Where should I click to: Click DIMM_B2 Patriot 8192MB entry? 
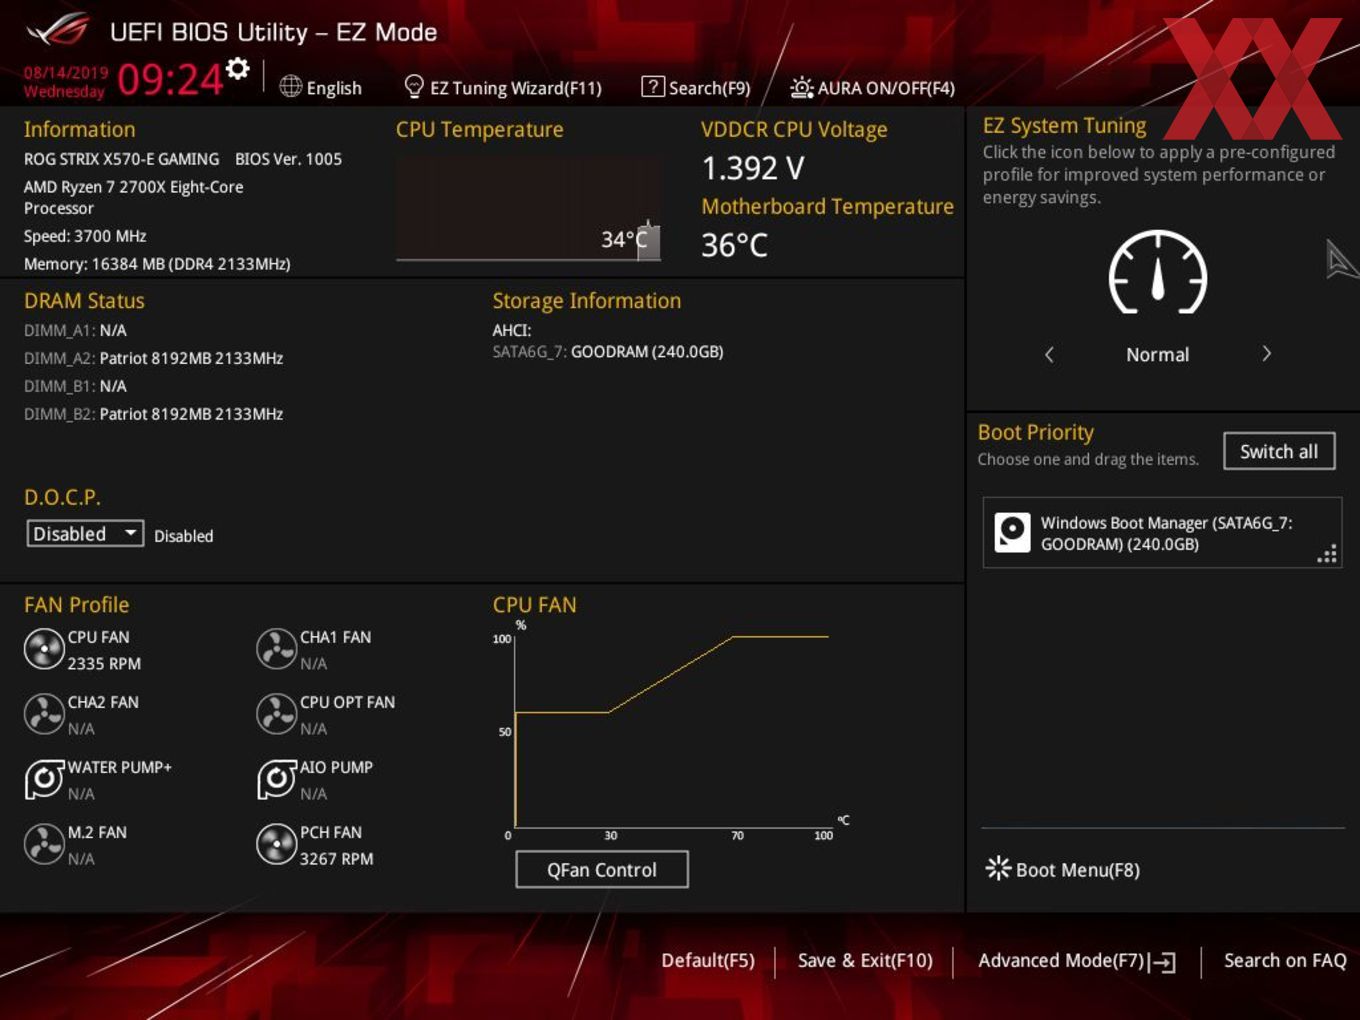(x=153, y=414)
